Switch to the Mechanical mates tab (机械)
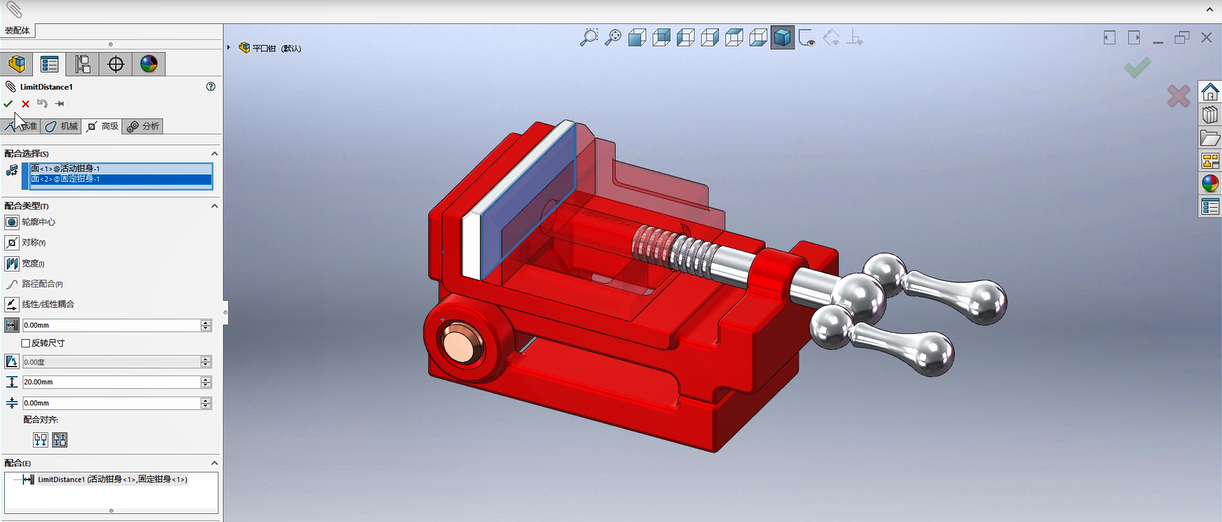 point(61,126)
